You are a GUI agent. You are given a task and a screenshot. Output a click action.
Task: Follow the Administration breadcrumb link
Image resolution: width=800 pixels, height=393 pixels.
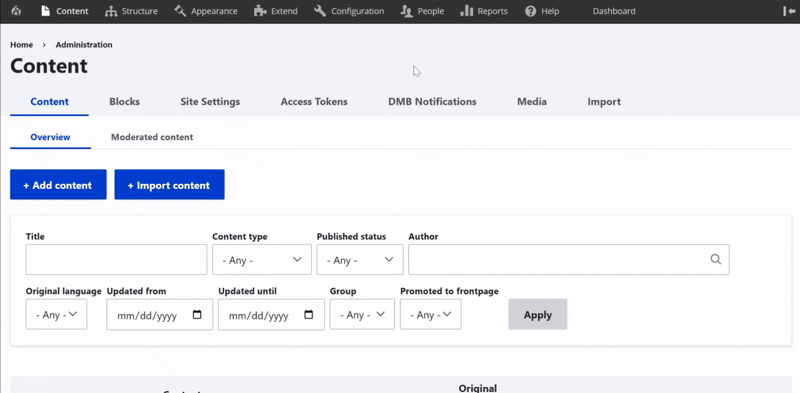pos(84,45)
